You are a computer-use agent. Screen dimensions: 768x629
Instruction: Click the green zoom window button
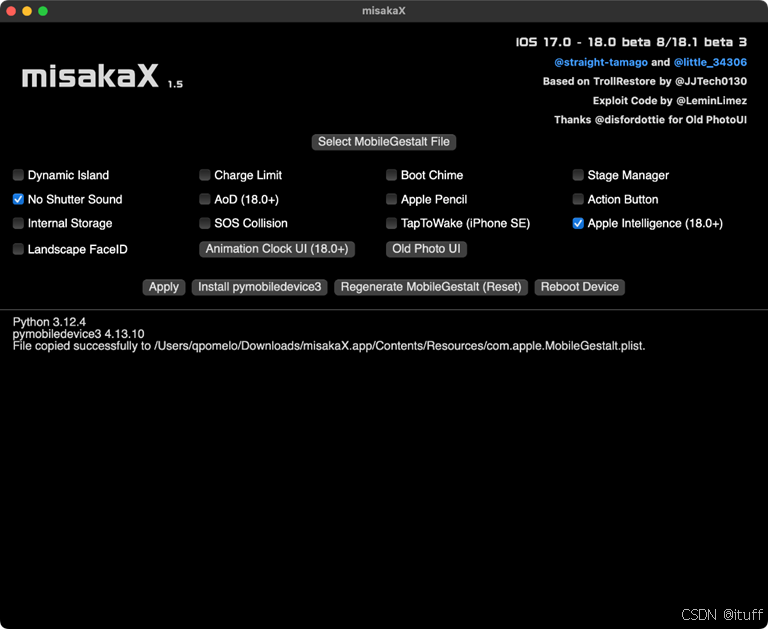(43, 11)
